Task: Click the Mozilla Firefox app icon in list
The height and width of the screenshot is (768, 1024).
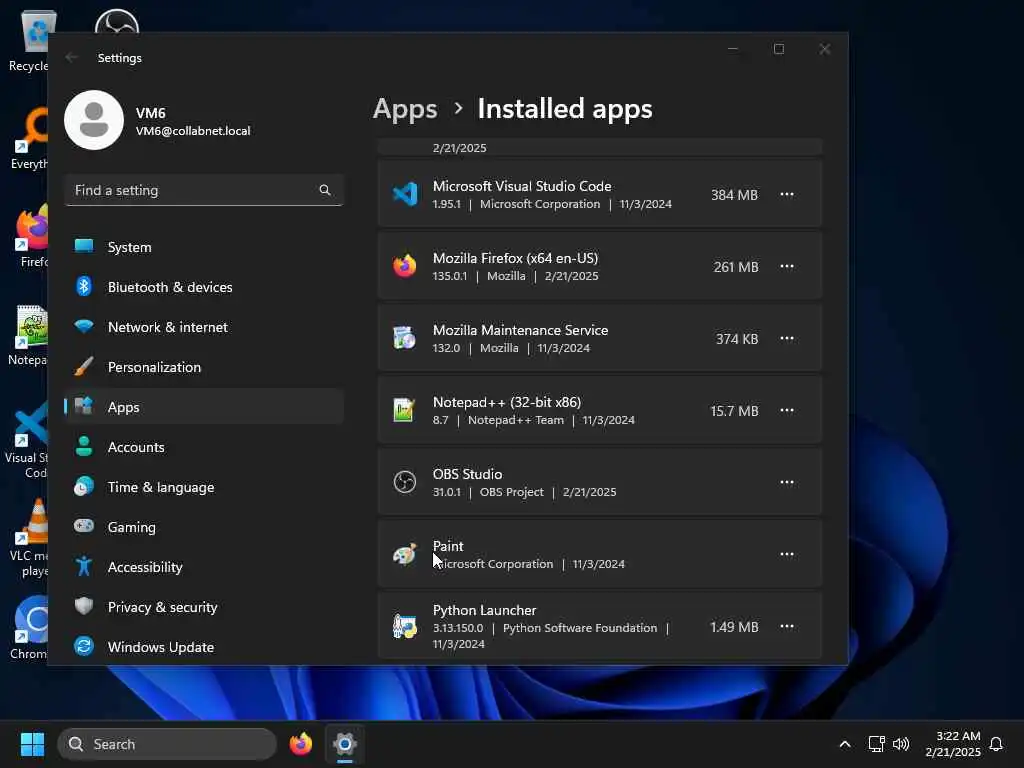Action: pos(405,266)
